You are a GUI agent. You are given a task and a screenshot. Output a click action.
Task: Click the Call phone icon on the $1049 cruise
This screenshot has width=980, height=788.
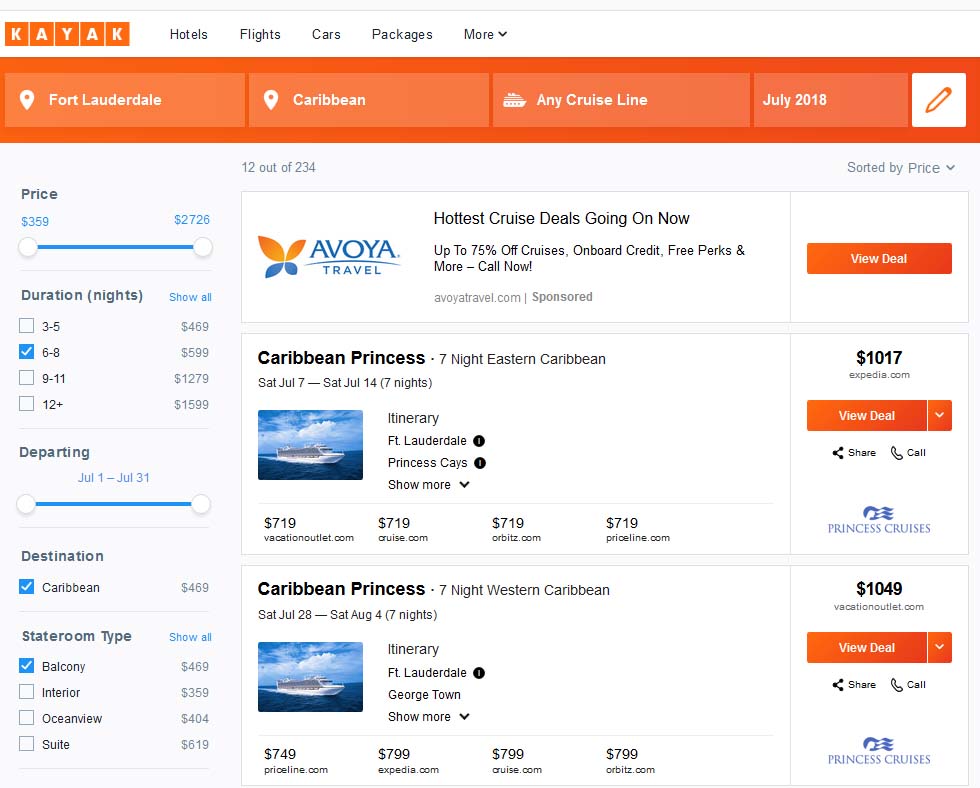(x=896, y=685)
